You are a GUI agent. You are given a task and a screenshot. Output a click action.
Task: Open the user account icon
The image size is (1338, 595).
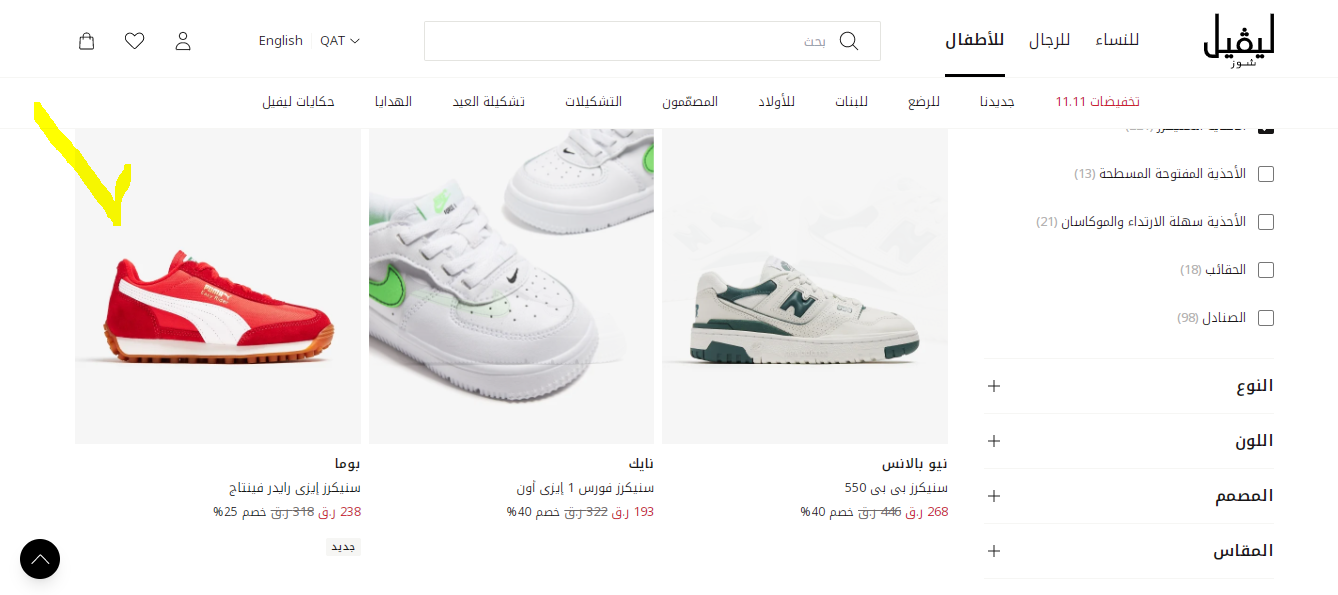[x=183, y=41]
